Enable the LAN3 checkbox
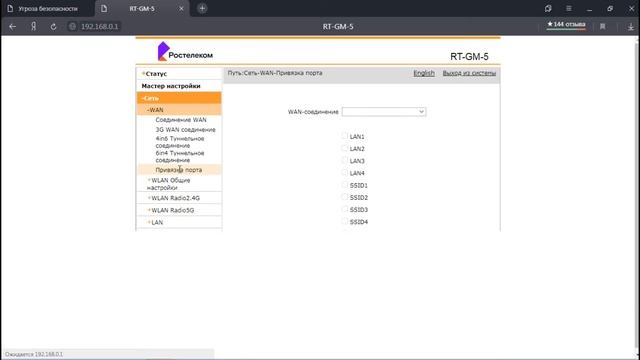 point(344,160)
